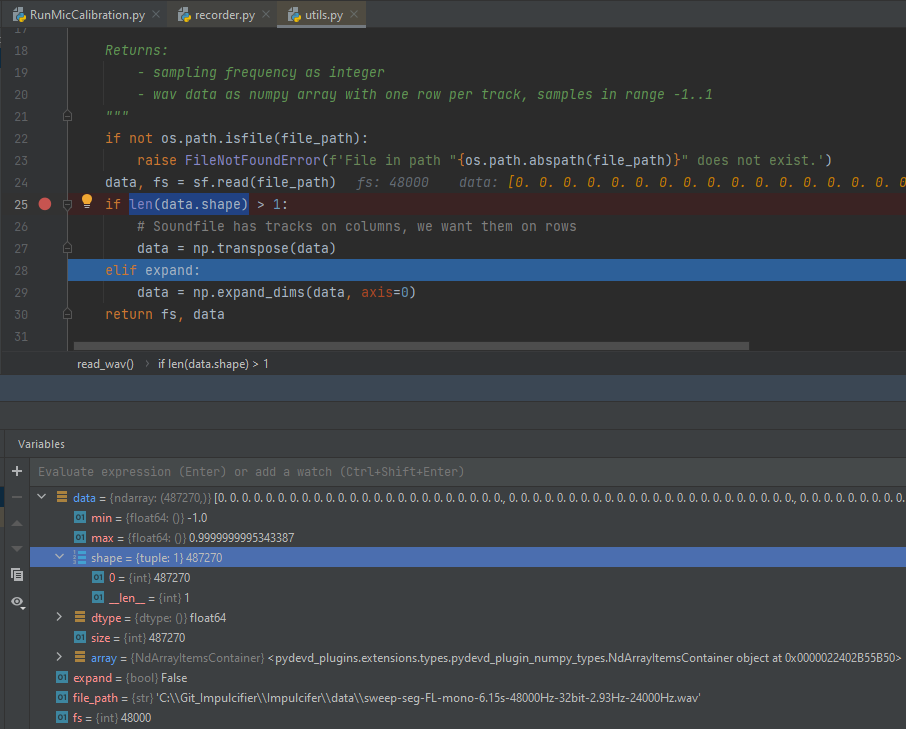
Task: Click the move-up arrow in Variables sidebar
Action: pyautogui.click(x=16, y=521)
